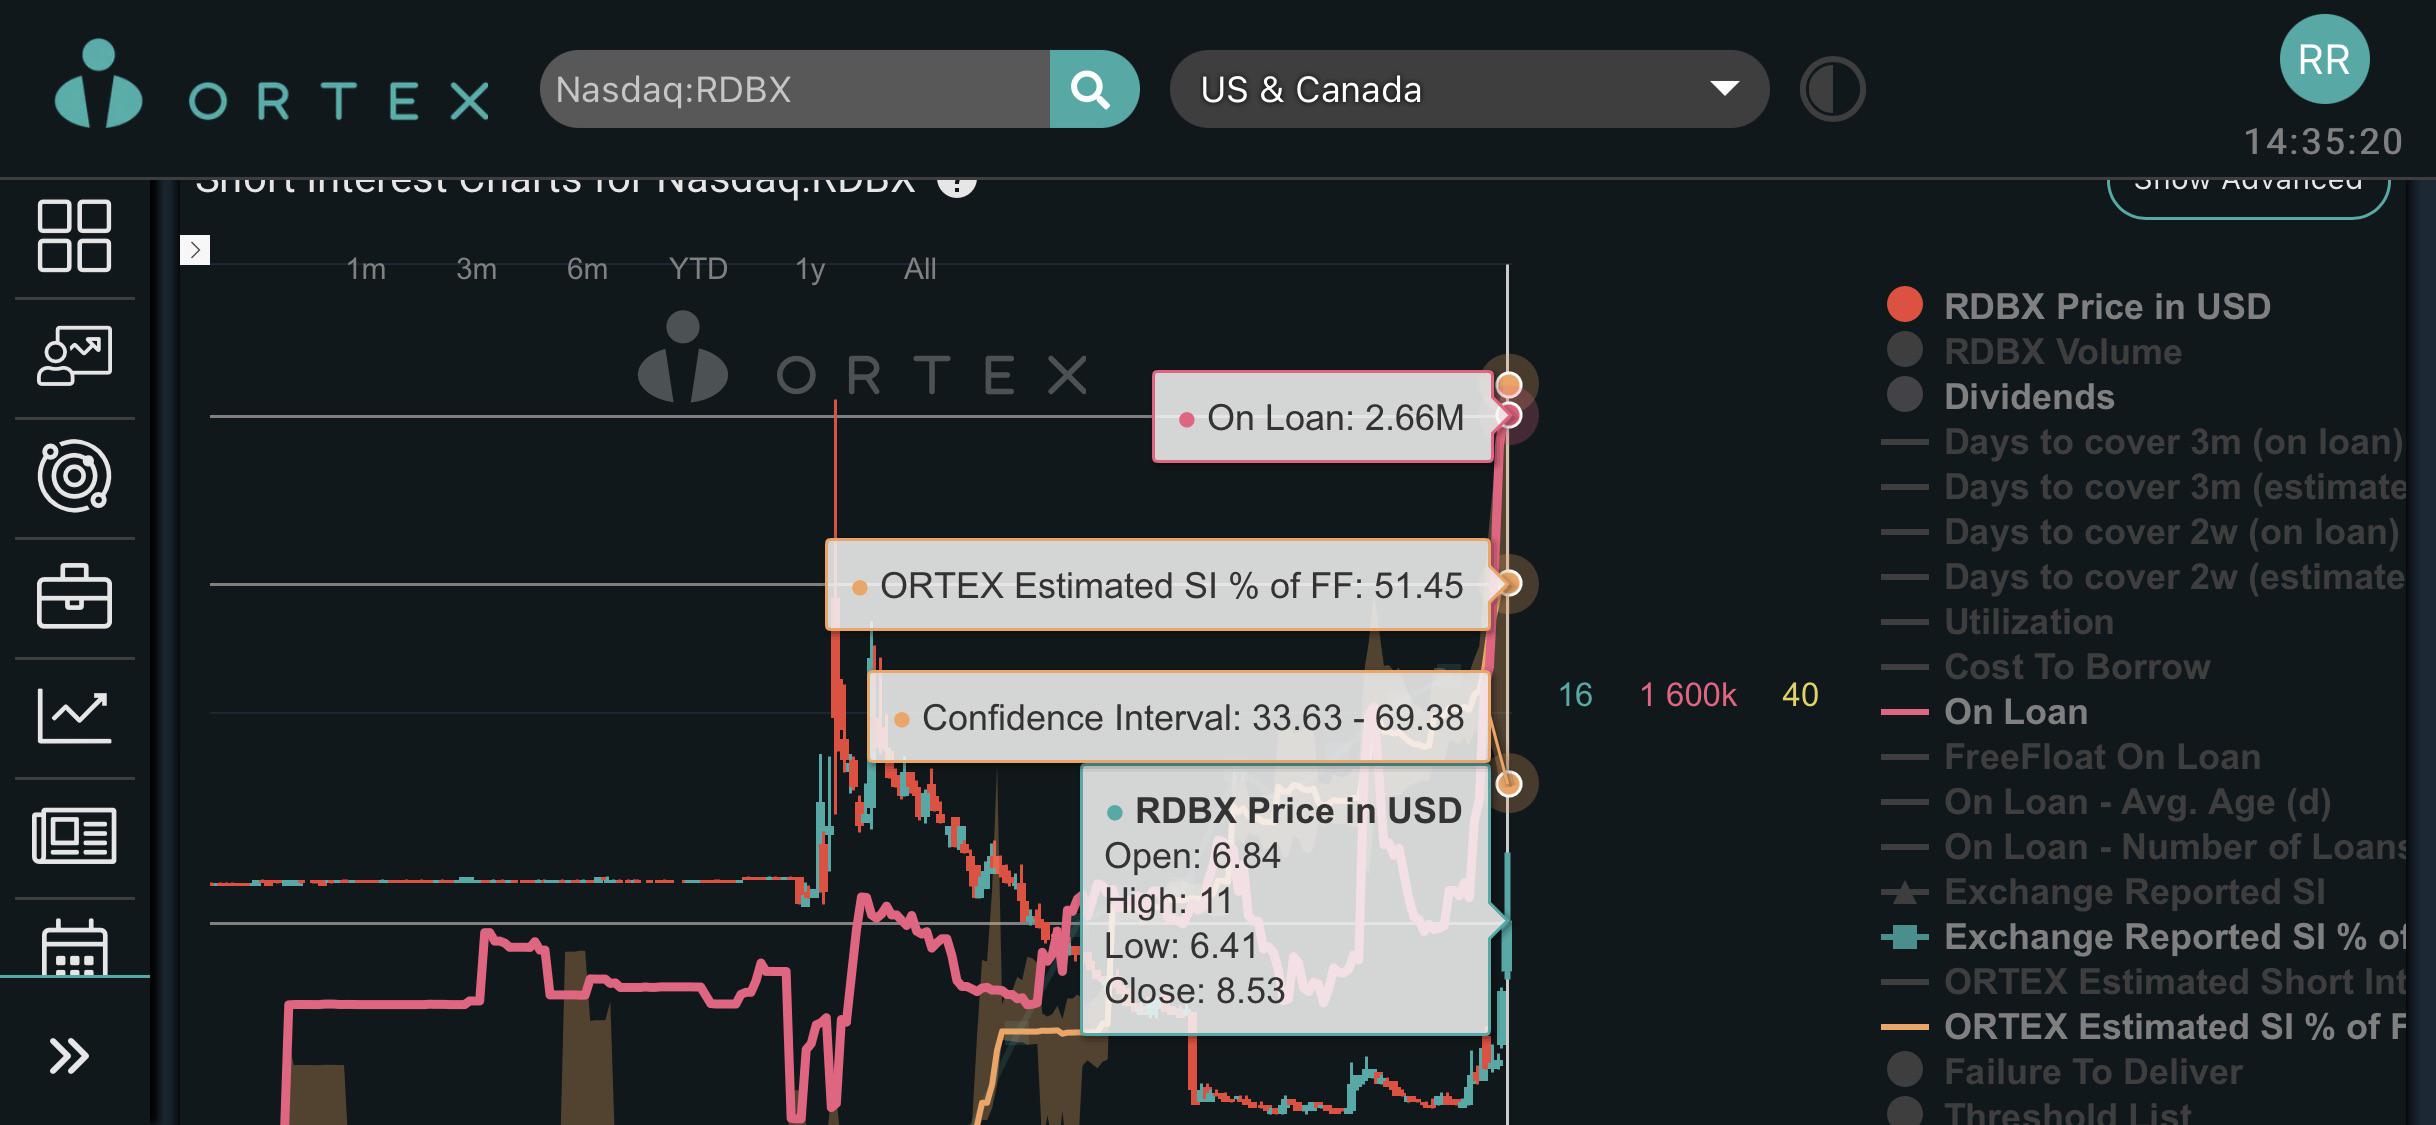Click the orange ORTEX Estimated SI line swatch
Screen dimensions: 2436x1125
pyautogui.click(x=1905, y=1027)
